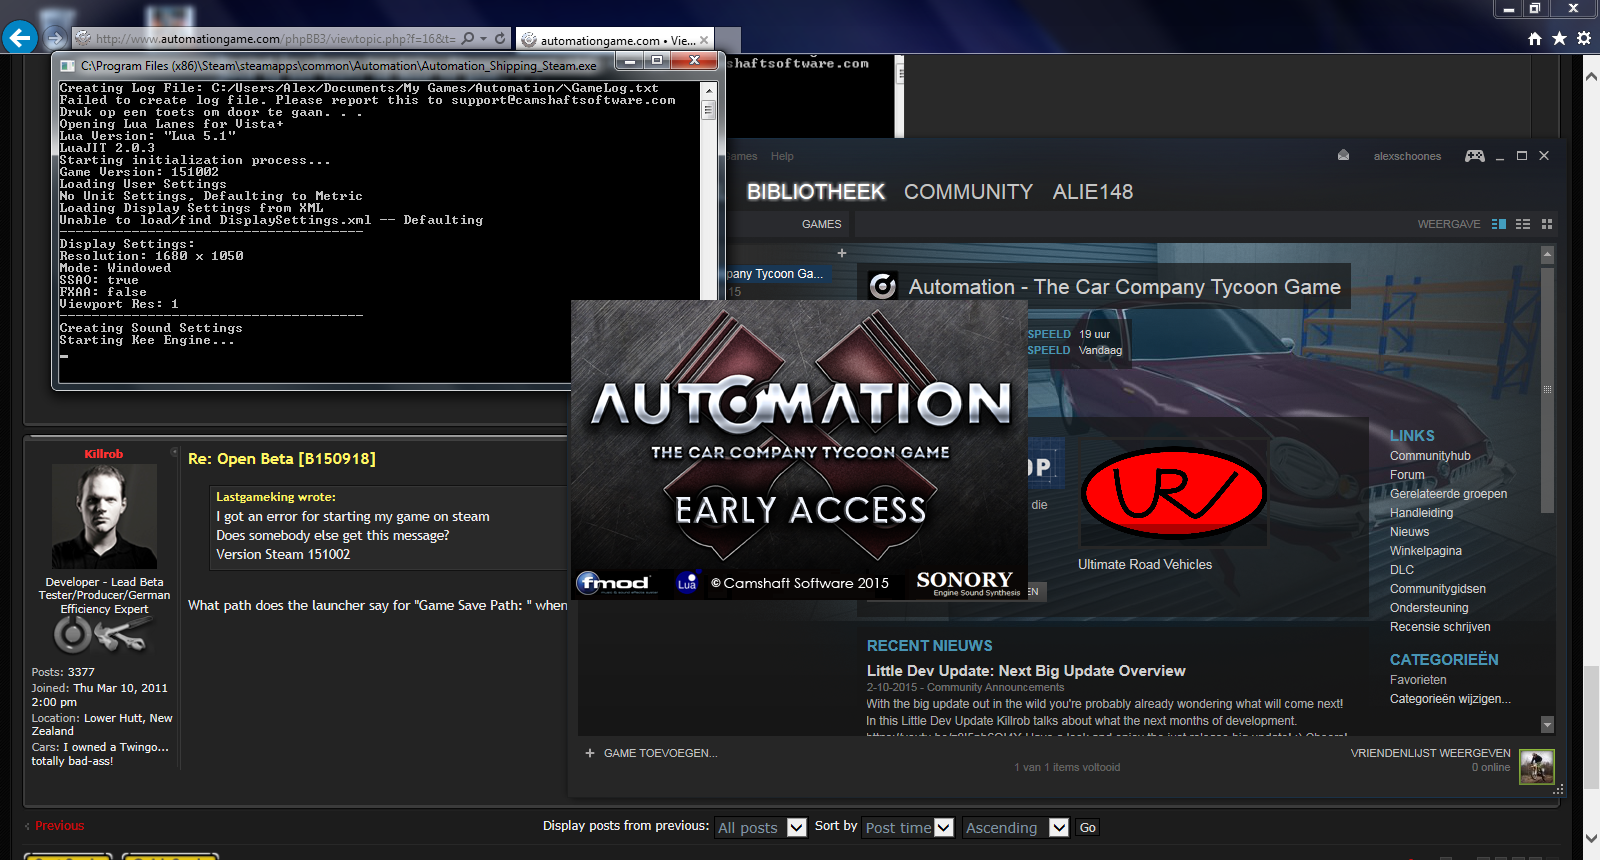Click the search magnifier in address bar
This screenshot has height=860, width=1600.
click(468, 39)
